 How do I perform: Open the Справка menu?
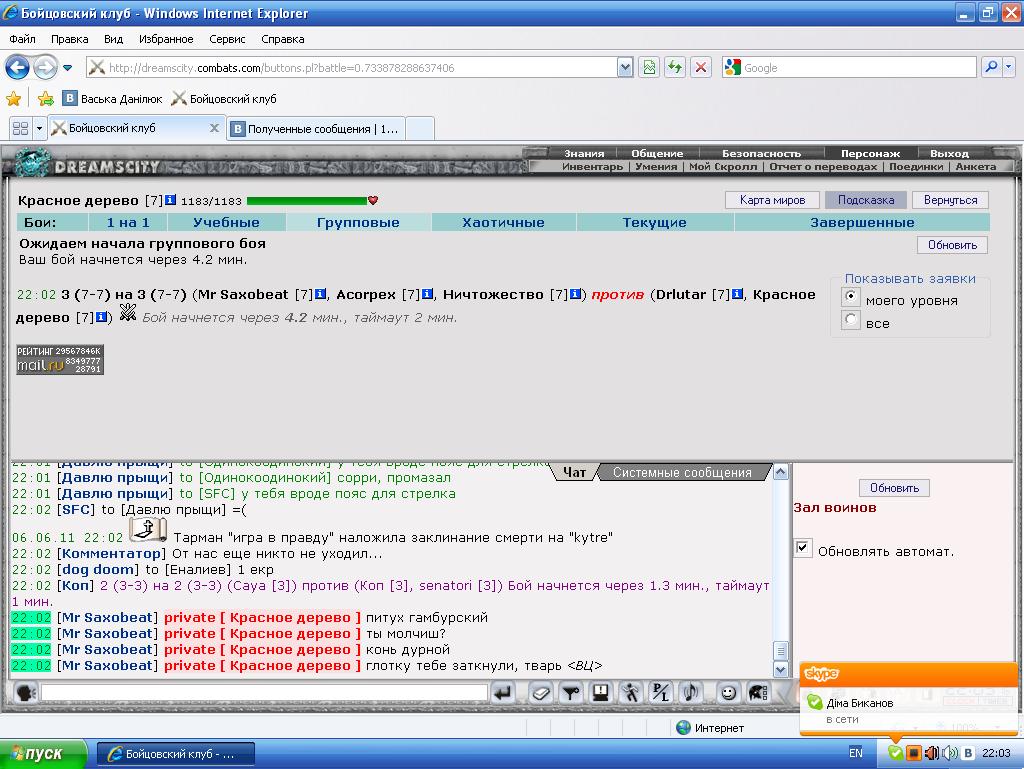click(x=283, y=39)
